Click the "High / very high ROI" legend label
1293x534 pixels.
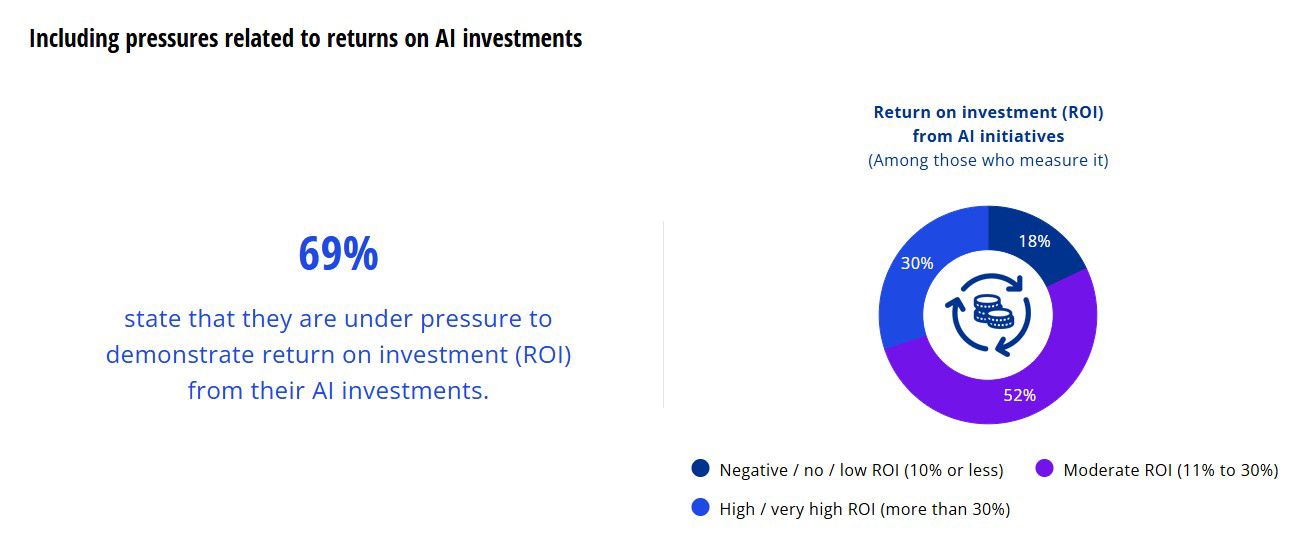[864, 509]
